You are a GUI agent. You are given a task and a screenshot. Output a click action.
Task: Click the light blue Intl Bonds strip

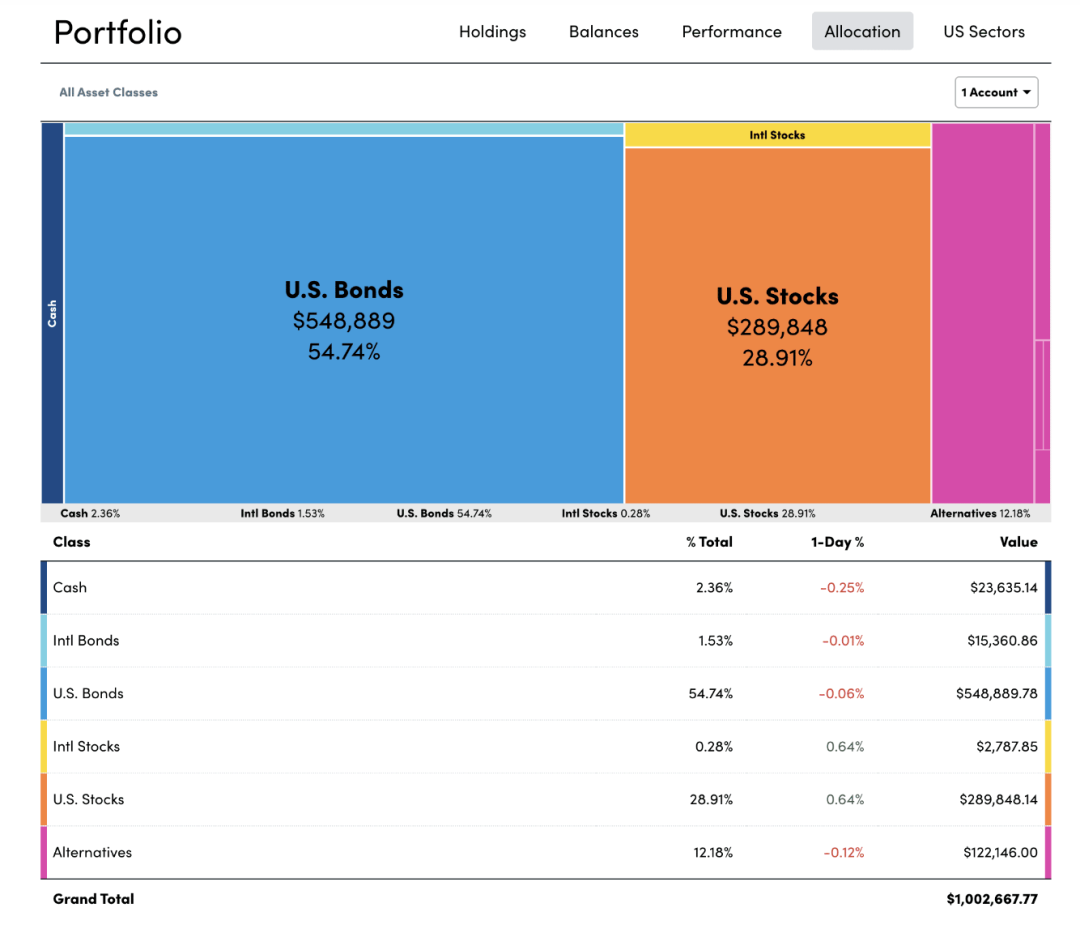344,129
